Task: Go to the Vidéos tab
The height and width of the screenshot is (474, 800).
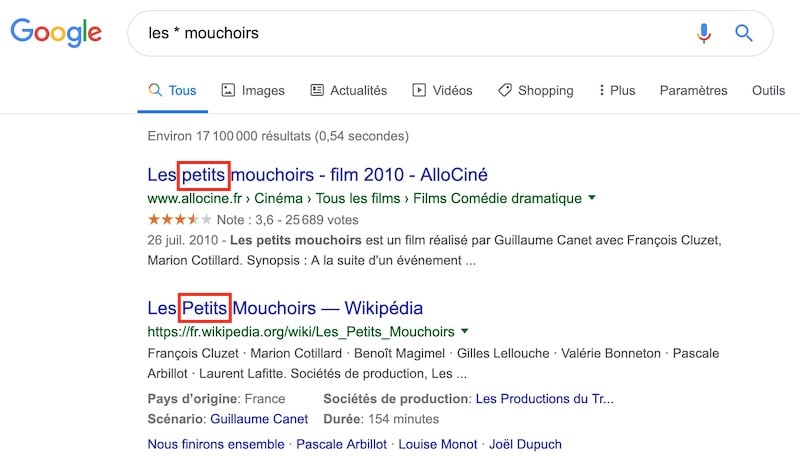Action: pos(442,90)
